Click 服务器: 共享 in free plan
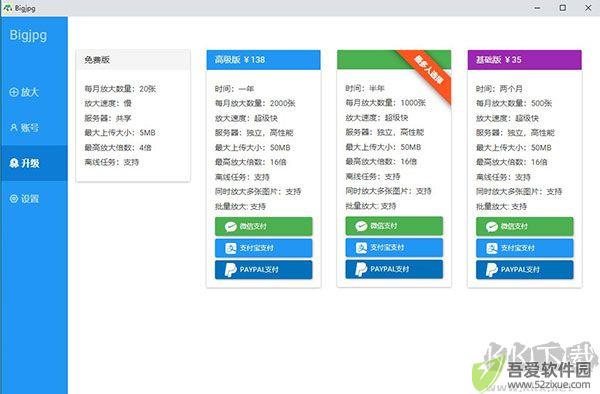The height and width of the screenshot is (394, 600). [108, 118]
